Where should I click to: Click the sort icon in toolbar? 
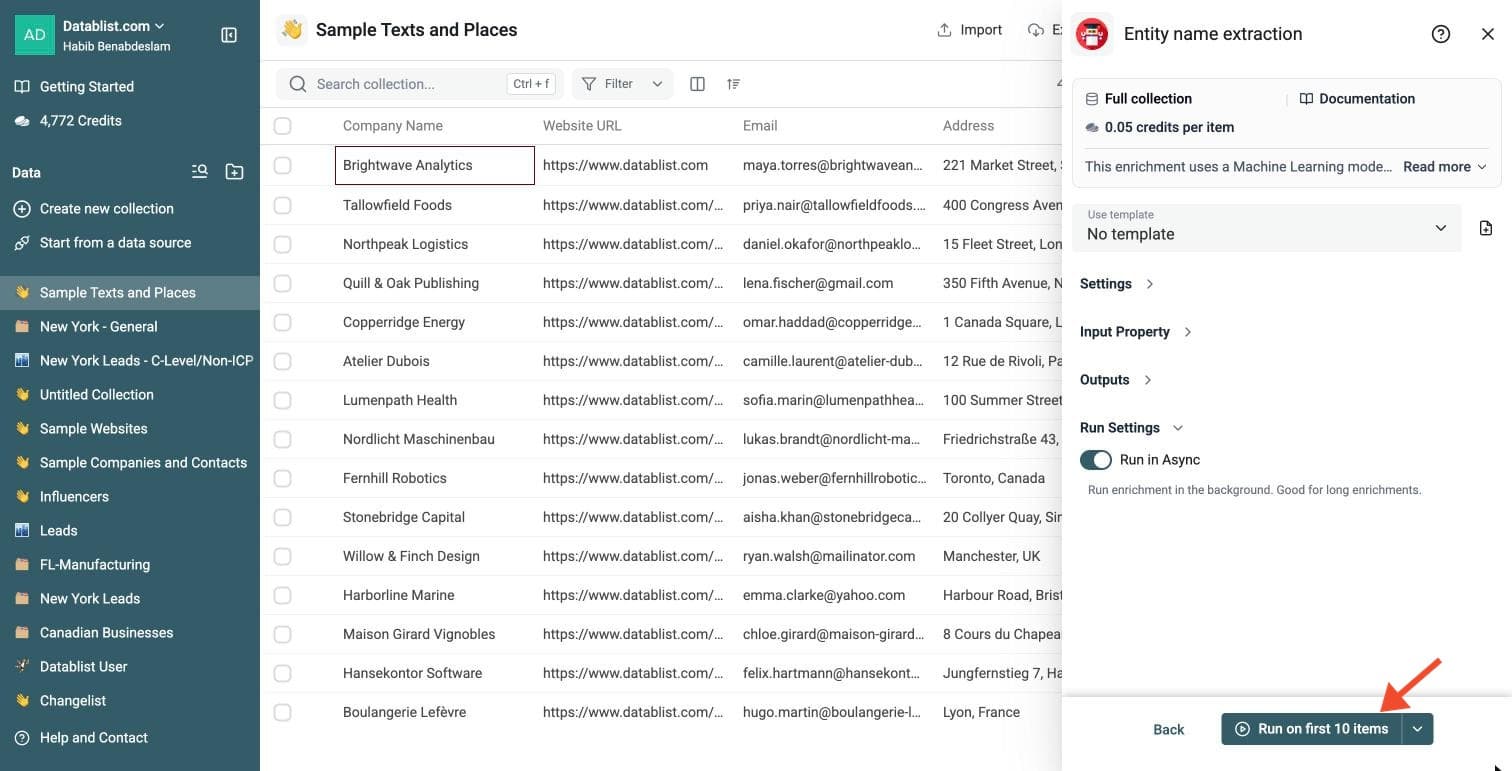(x=734, y=84)
